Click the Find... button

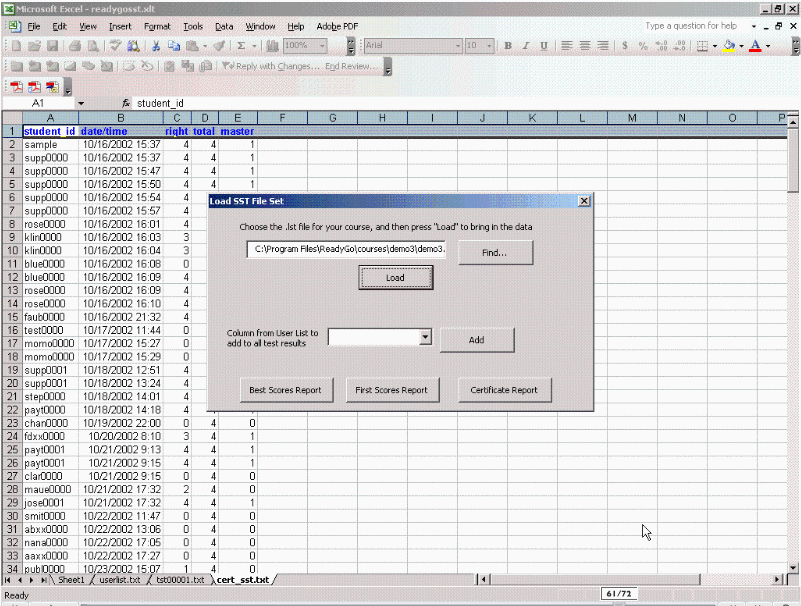pos(495,252)
